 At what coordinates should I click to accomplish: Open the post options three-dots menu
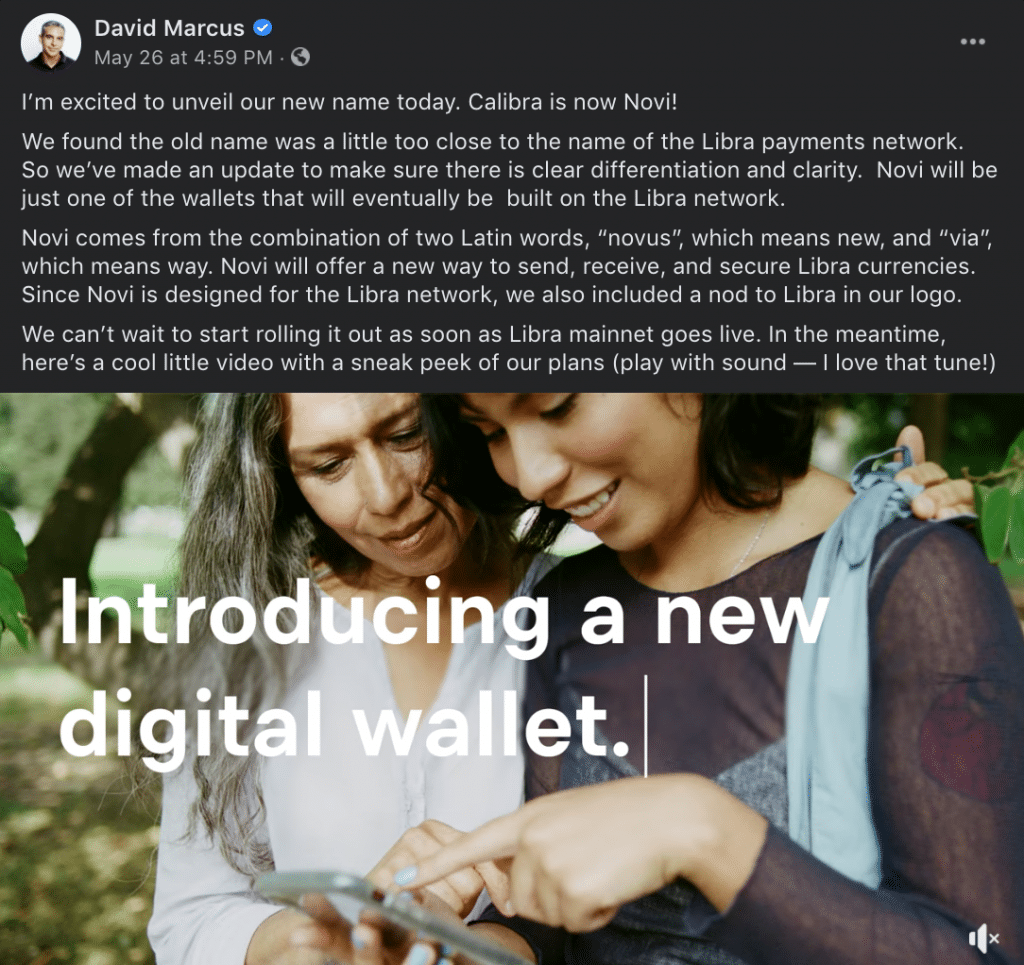click(972, 42)
